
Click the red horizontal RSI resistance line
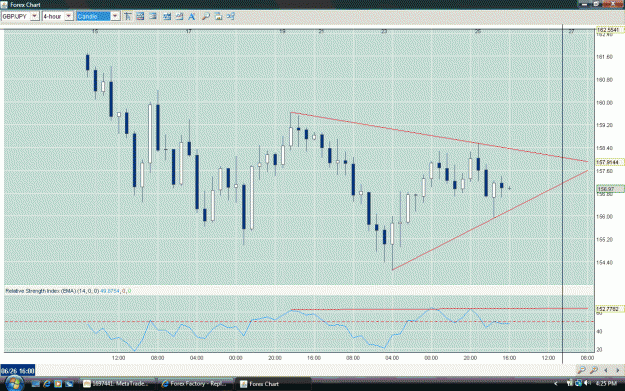click(x=438, y=309)
